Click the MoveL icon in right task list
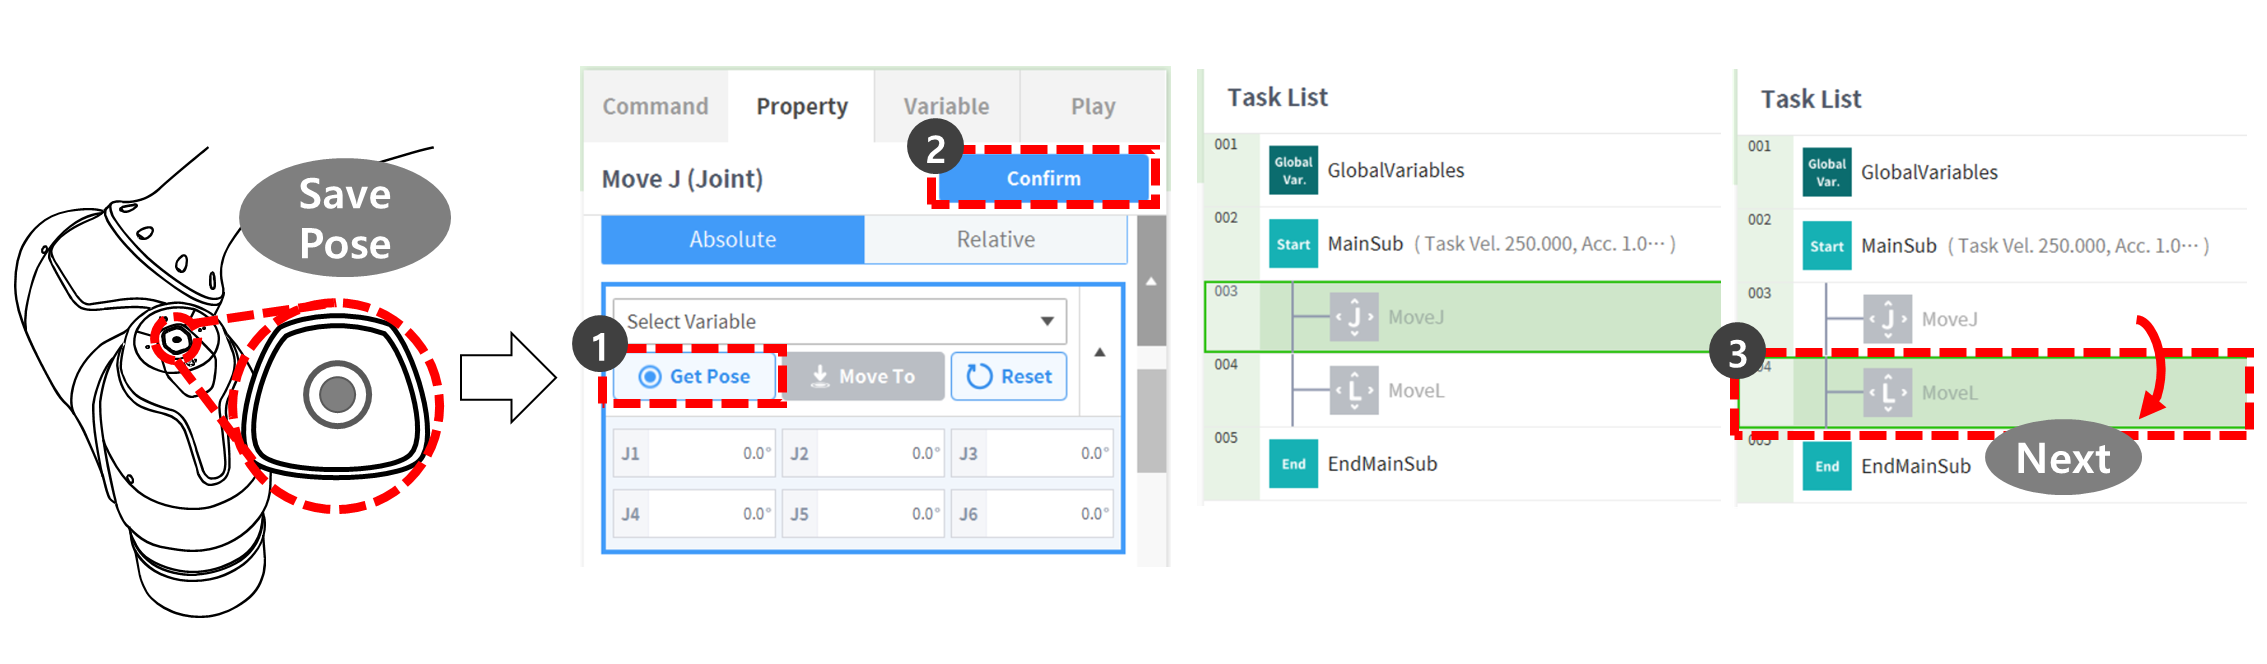The height and width of the screenshot is (664, 2267). pos(1887,393)
